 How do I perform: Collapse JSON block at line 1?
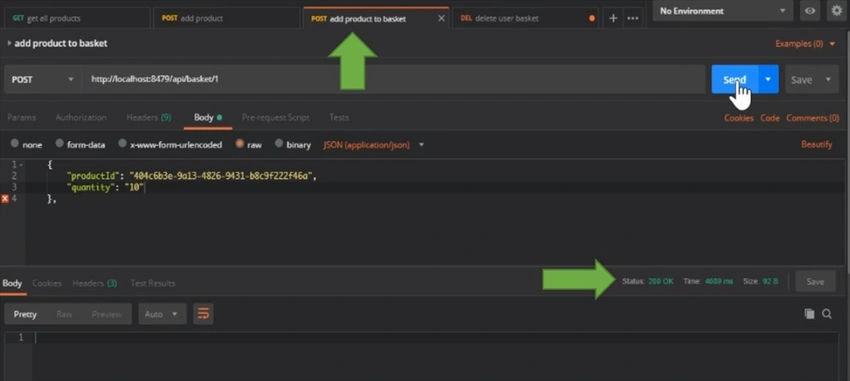point(21,164)
